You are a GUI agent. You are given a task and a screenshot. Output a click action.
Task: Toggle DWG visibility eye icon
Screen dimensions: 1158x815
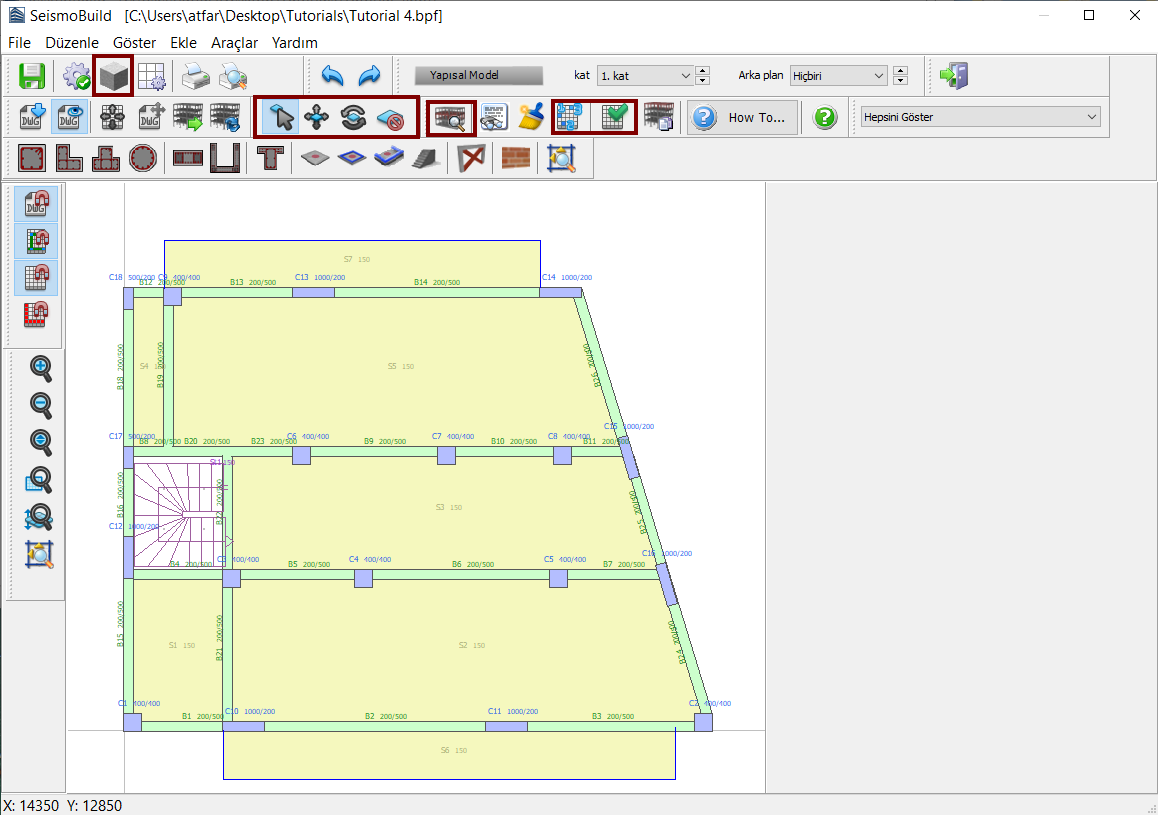point(69,117)
